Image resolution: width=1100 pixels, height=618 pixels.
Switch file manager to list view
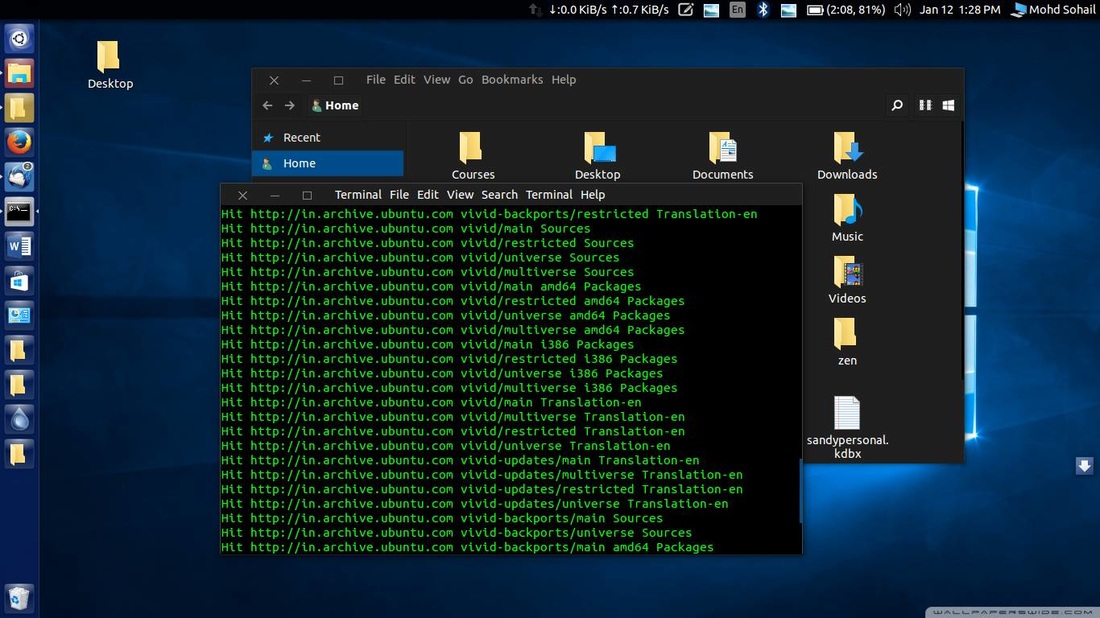point(925,105)
